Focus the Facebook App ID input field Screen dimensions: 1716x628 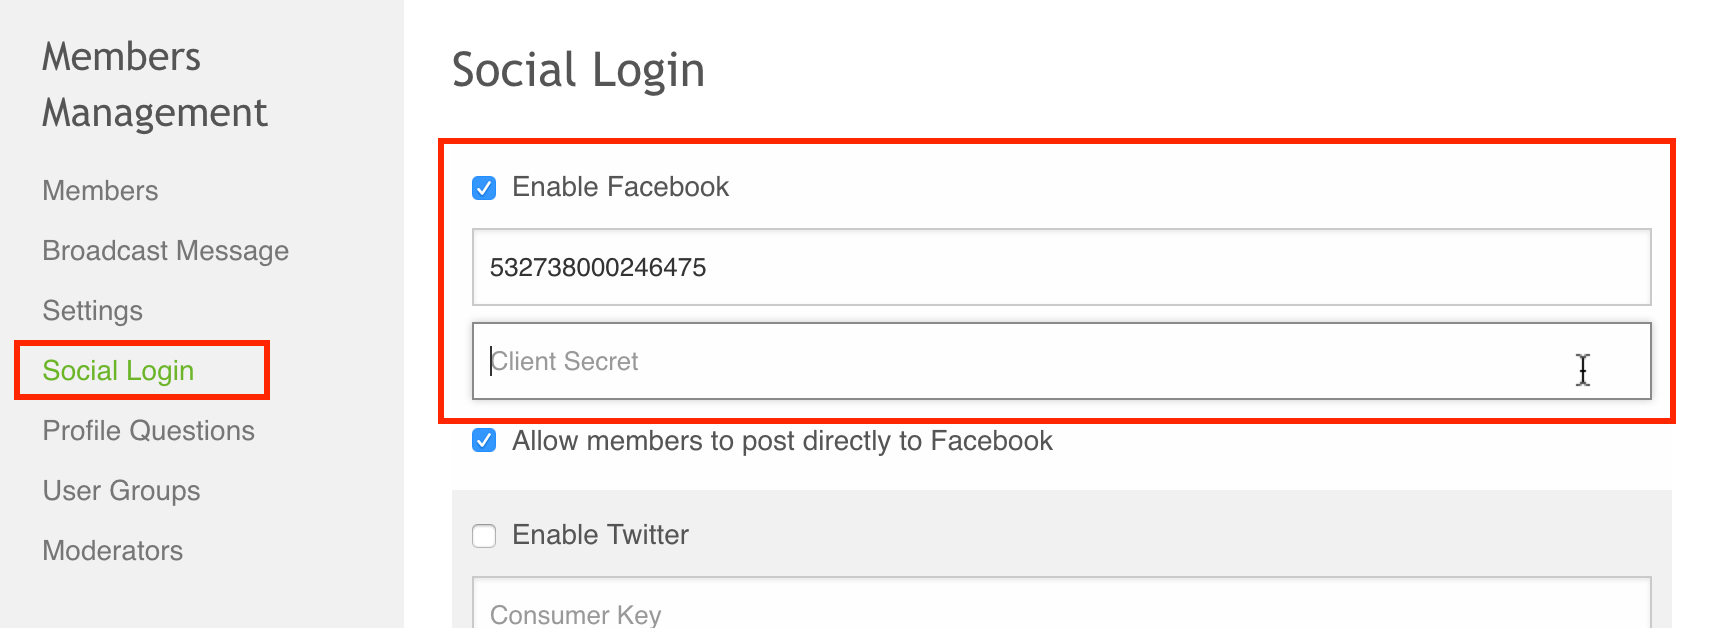[x=1060, y=267]
